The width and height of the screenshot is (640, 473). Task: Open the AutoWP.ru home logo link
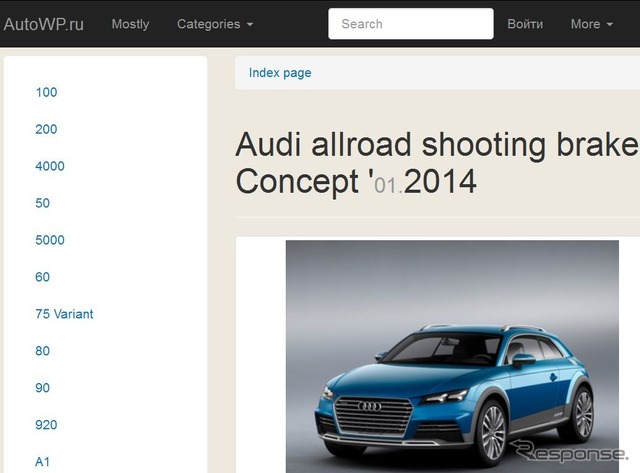pos(43,24)
